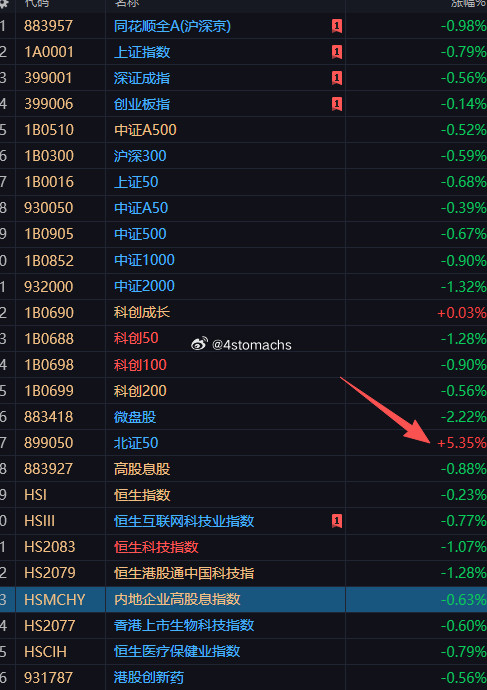Image resolution: width=487 pixels, height=690 pixels.
Task: Open the 上证指数 index name
Action: coord(142,52)
